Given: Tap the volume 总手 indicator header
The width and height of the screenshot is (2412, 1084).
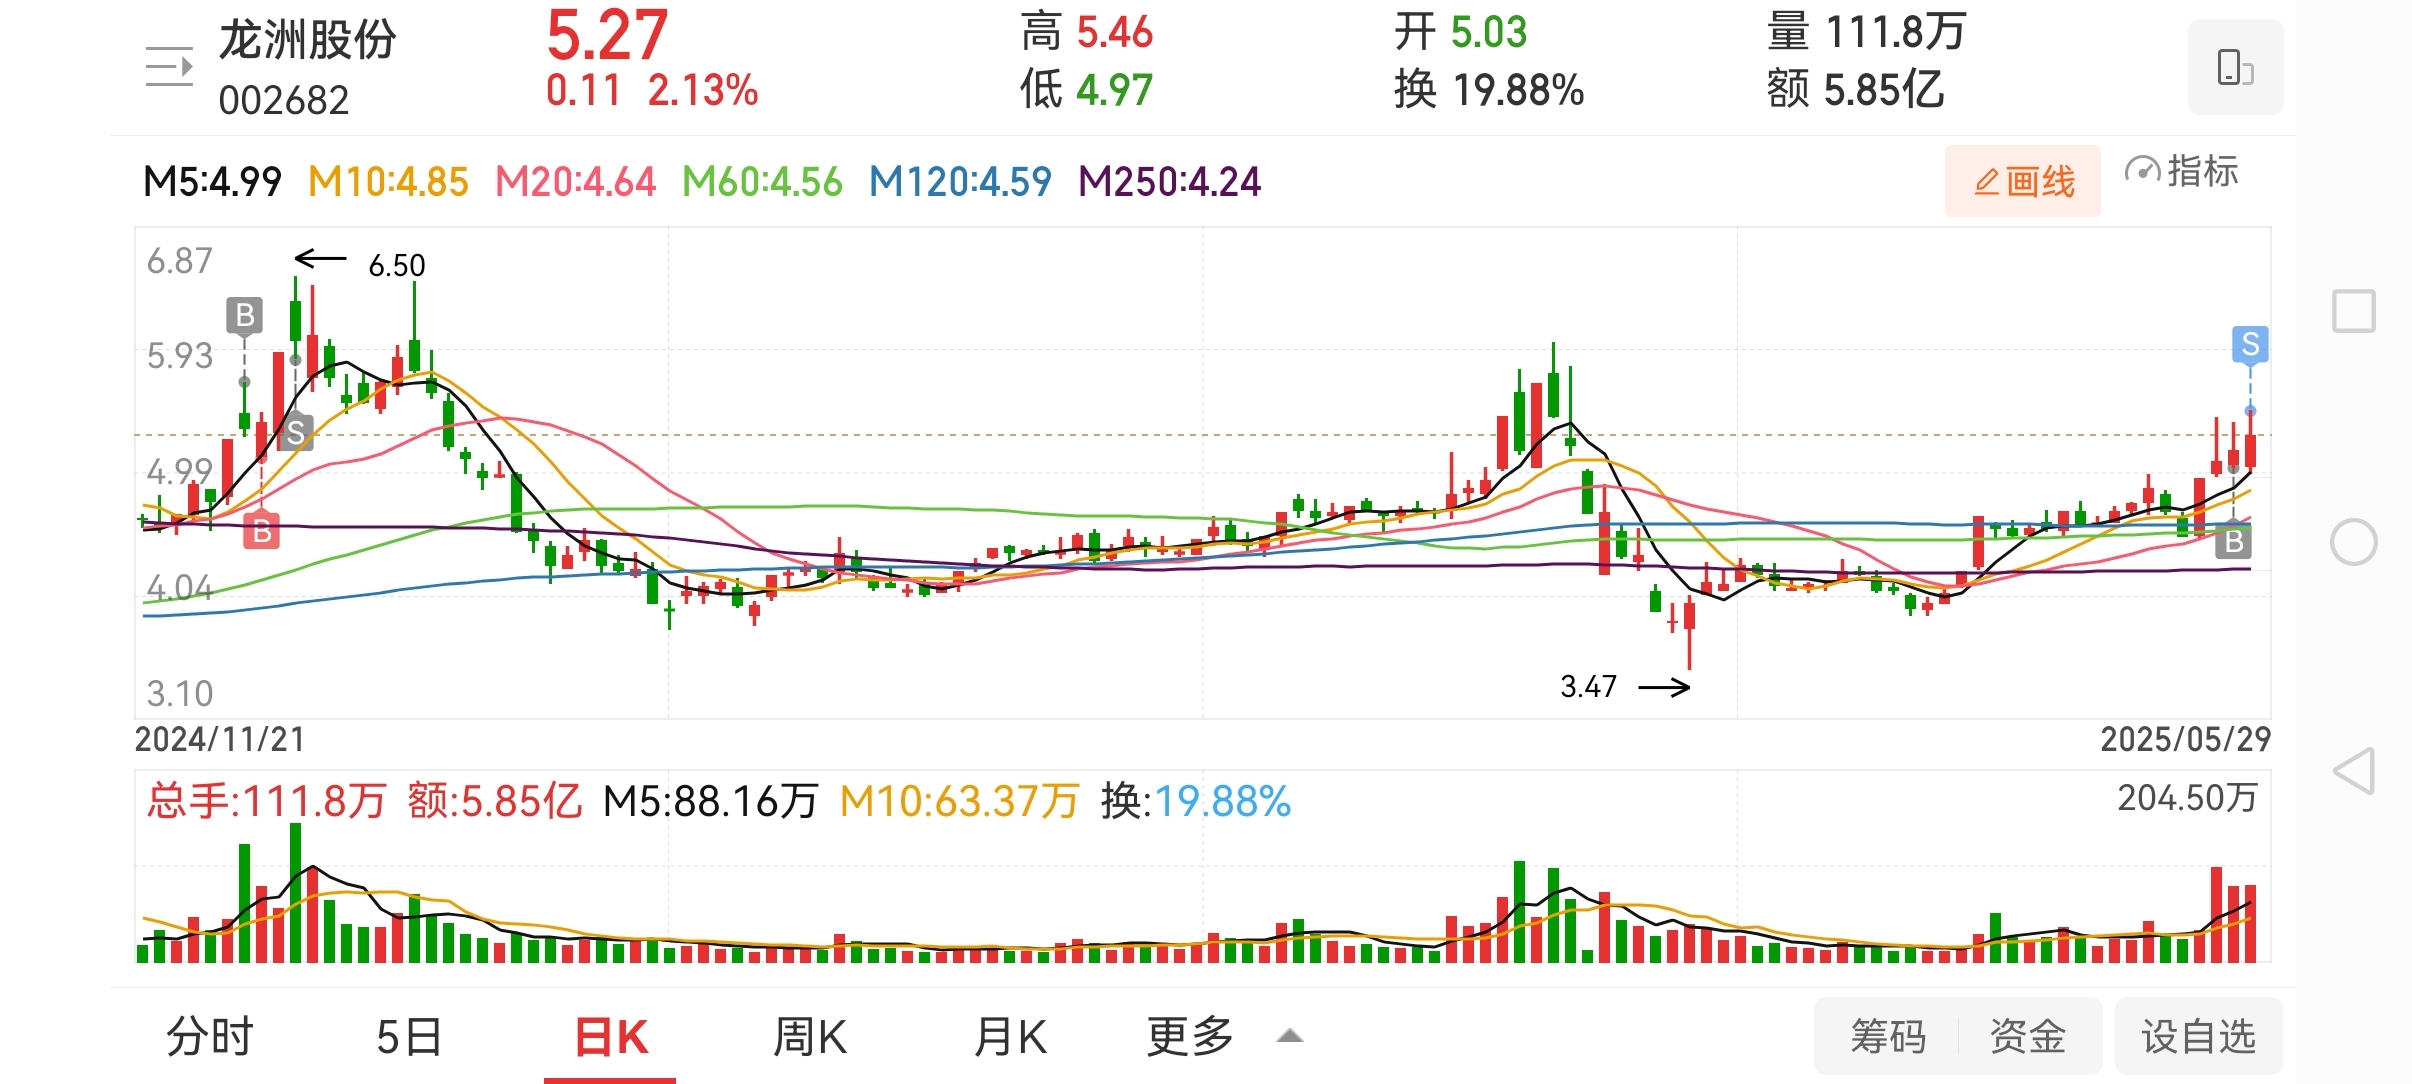Looking at the screenshot, I should click(265, 801).
